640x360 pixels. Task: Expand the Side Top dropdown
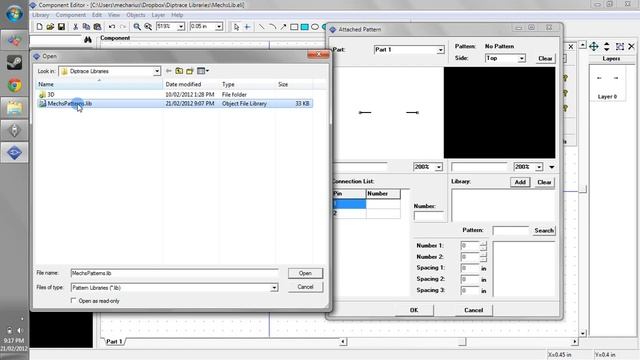pos(521,58)
